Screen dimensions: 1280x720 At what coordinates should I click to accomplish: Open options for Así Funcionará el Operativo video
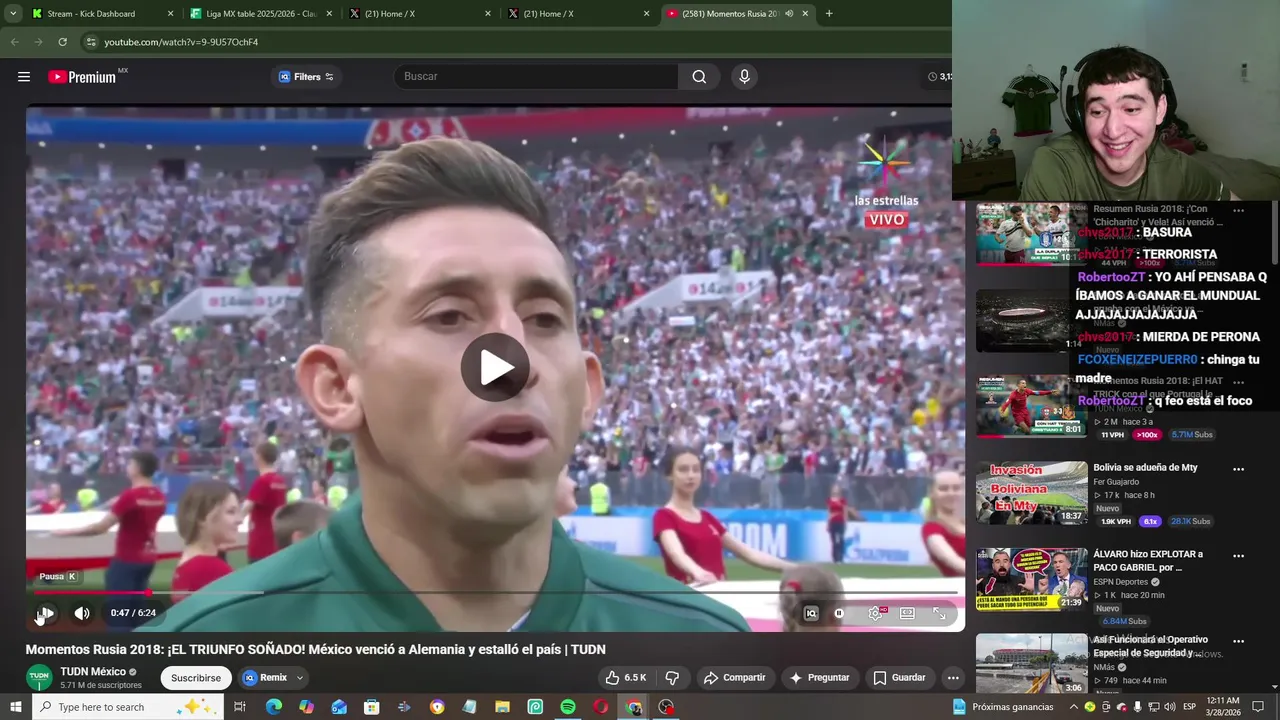point(1238,642)
